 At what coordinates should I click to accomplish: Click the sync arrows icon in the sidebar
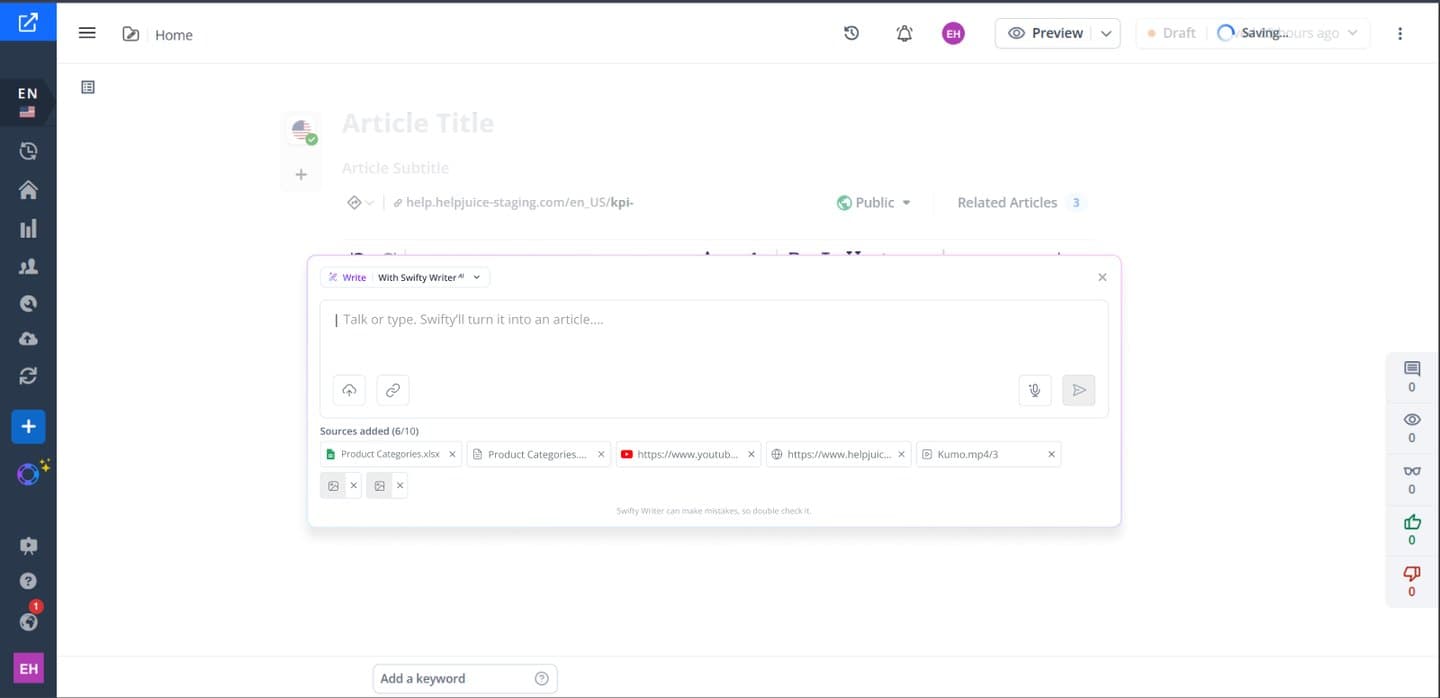(x=28, y=376)
